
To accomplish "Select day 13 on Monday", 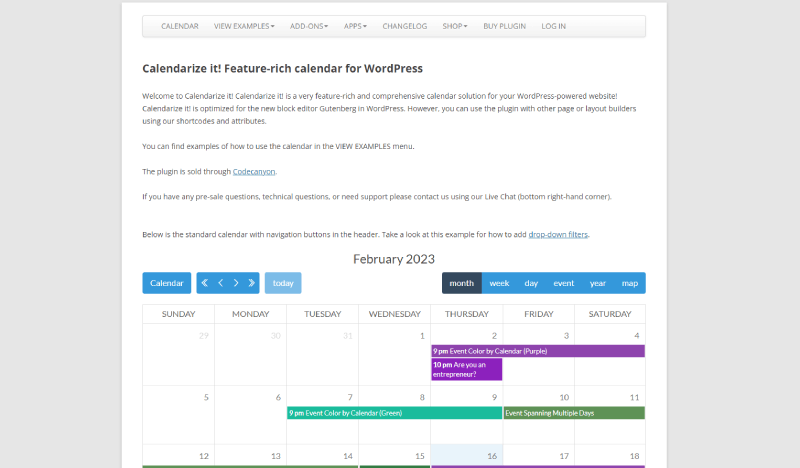I will [x=251, y=456].
